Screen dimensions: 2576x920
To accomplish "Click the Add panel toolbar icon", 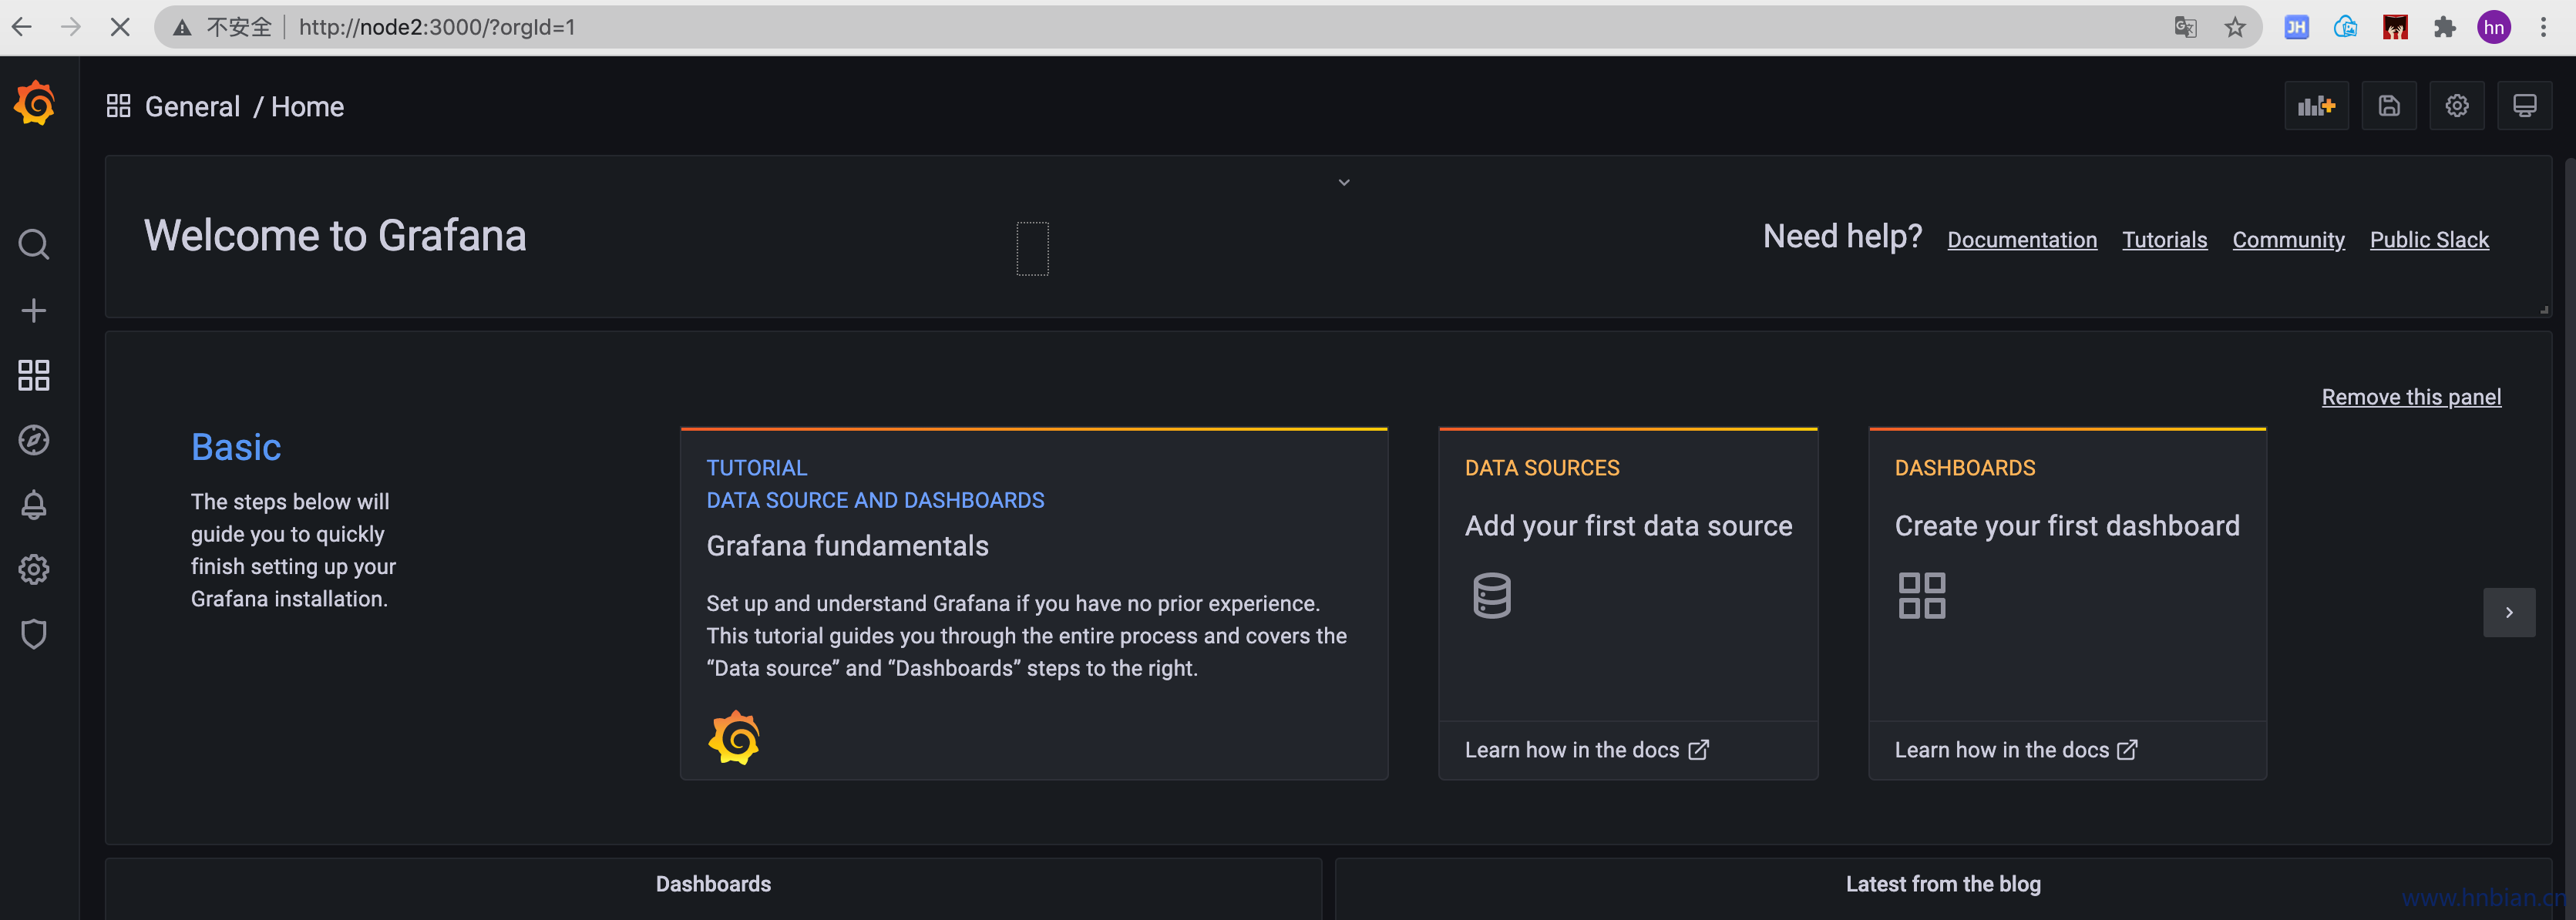I will (x=2316, y=106).
